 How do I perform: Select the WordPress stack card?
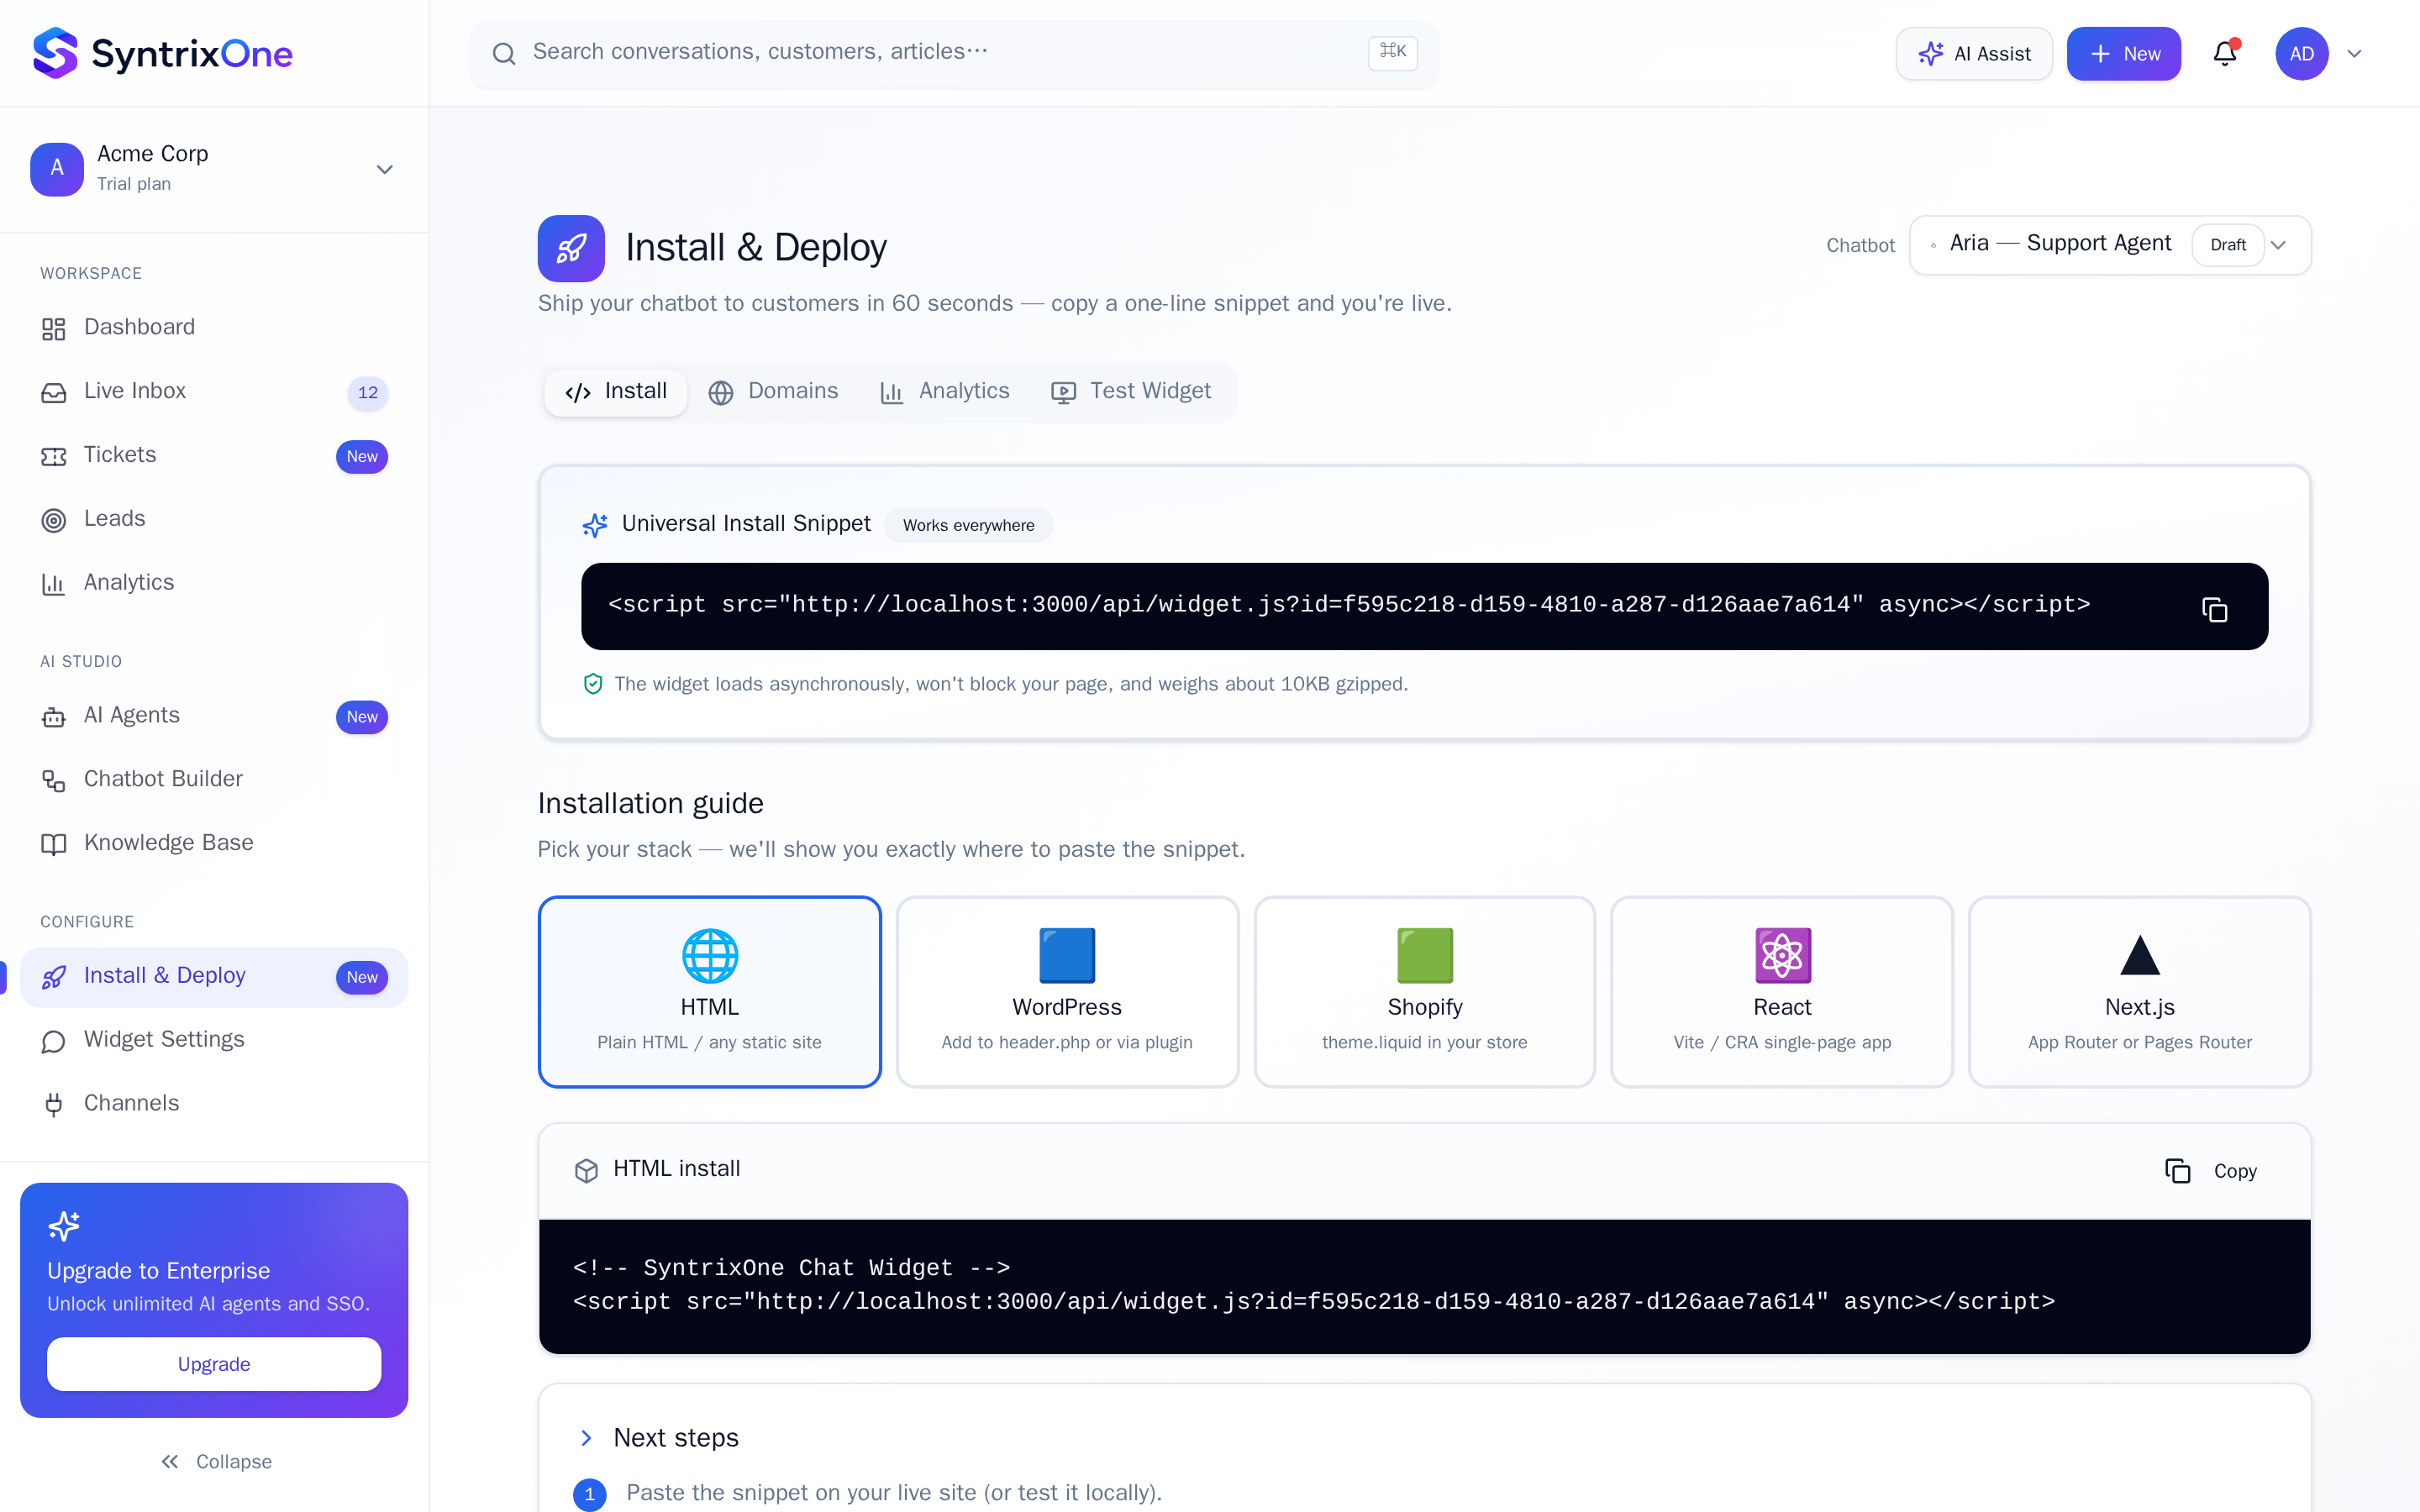[x=1067, y=991]
